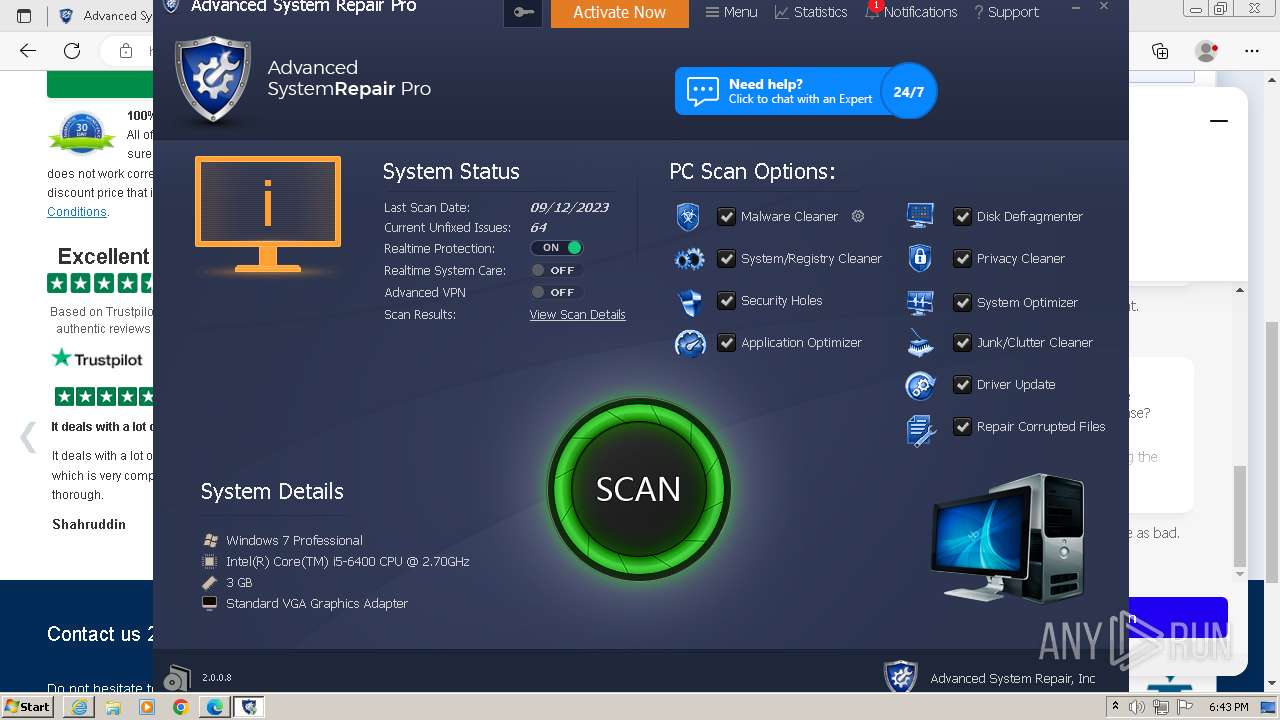Image resolution: width=1280 pixels, height=720 pixels.
Task: Click the last scan date 09/12/2023
Action: tap(569, 207)
